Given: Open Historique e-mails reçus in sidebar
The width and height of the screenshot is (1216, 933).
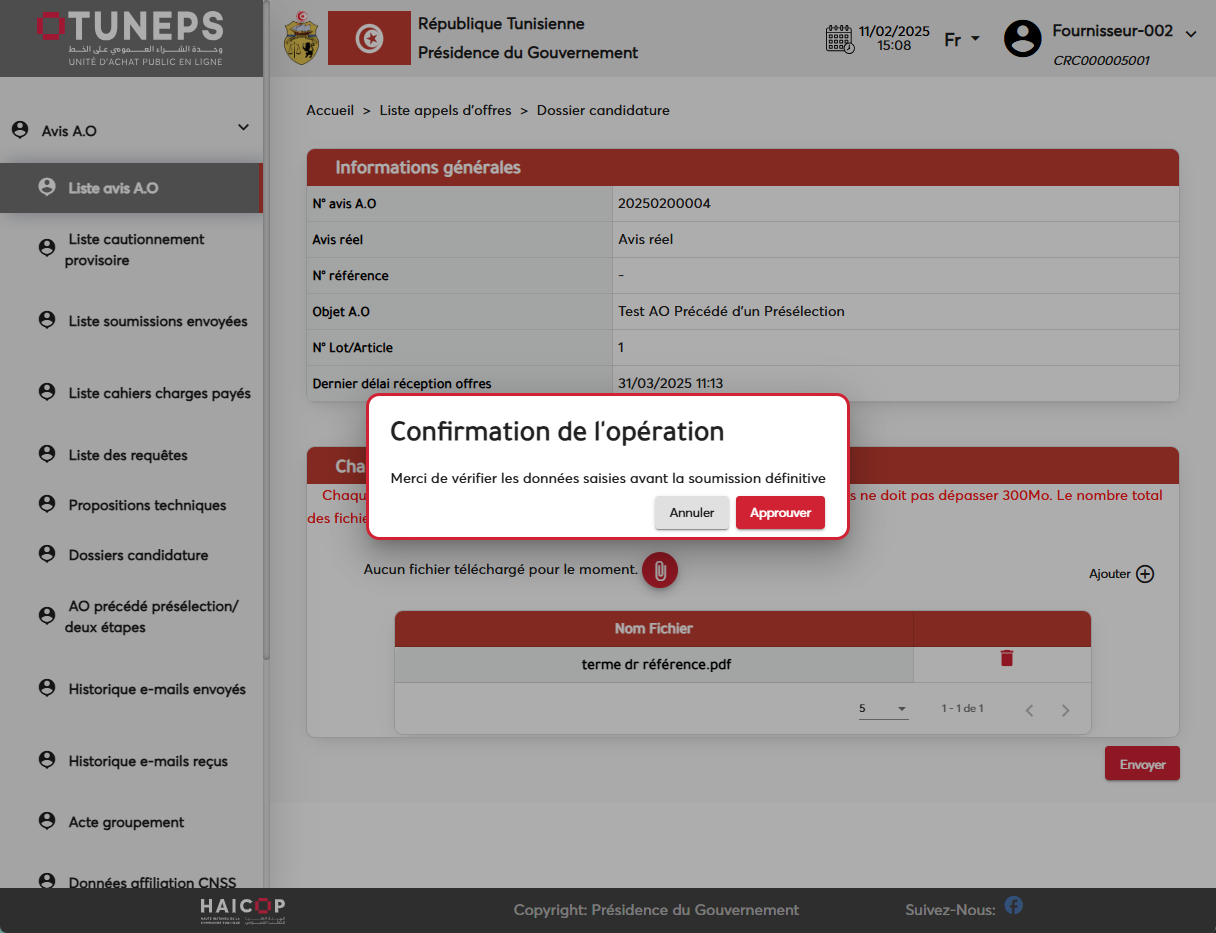Looking at the screenshot, I should pyautogui.click(x=148, y=761).
